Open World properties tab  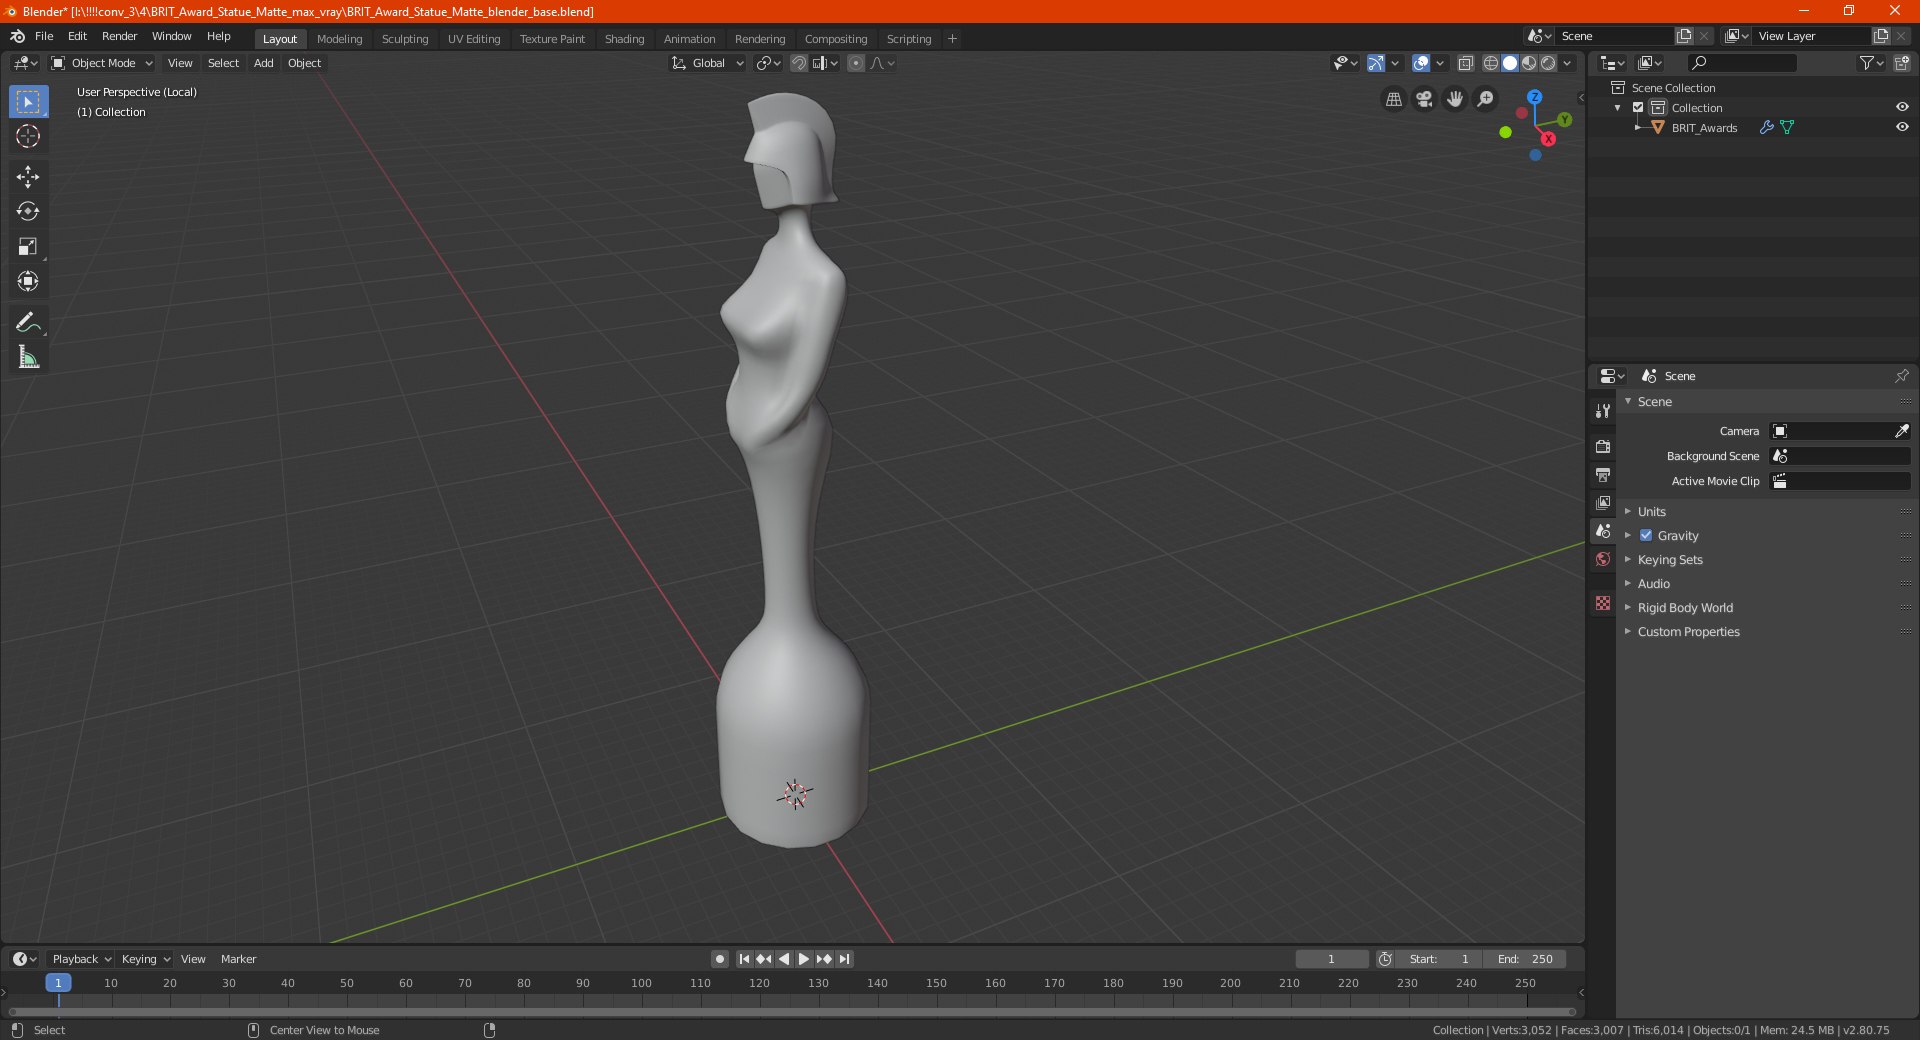1603,559
